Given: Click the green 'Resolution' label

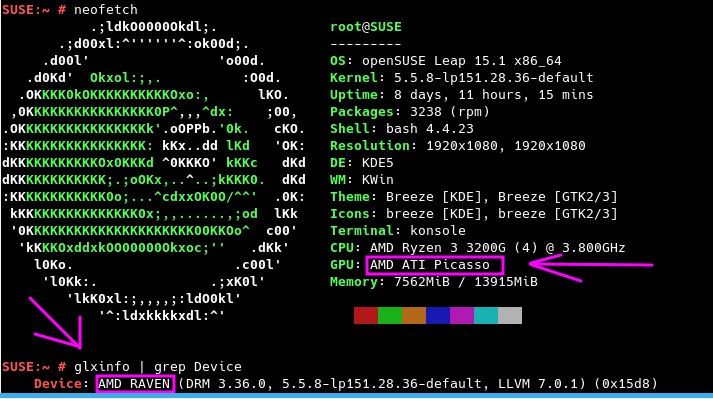Looking at the screenshot, I should coord(370,146).
